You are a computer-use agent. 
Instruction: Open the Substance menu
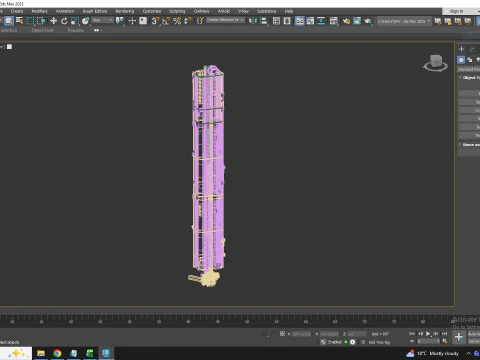[266, 11]
